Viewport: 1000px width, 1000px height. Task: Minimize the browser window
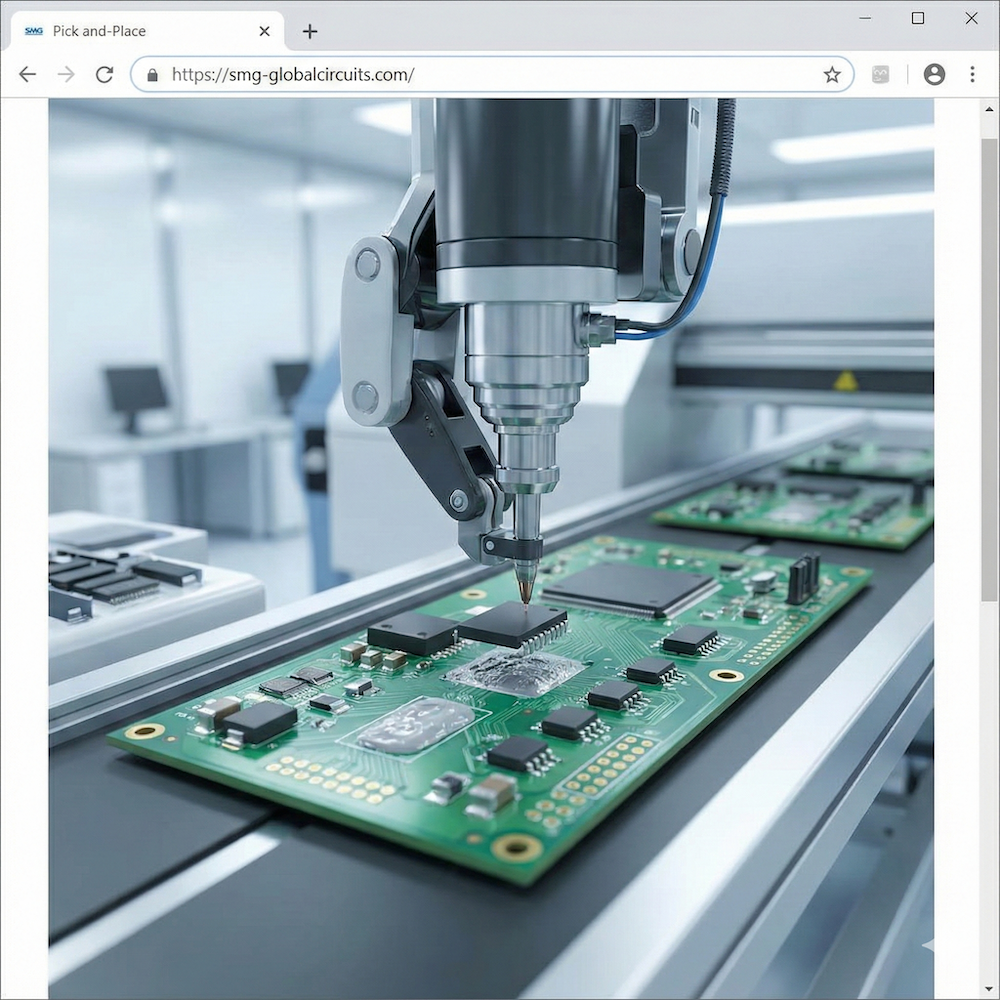coord(864,18)
